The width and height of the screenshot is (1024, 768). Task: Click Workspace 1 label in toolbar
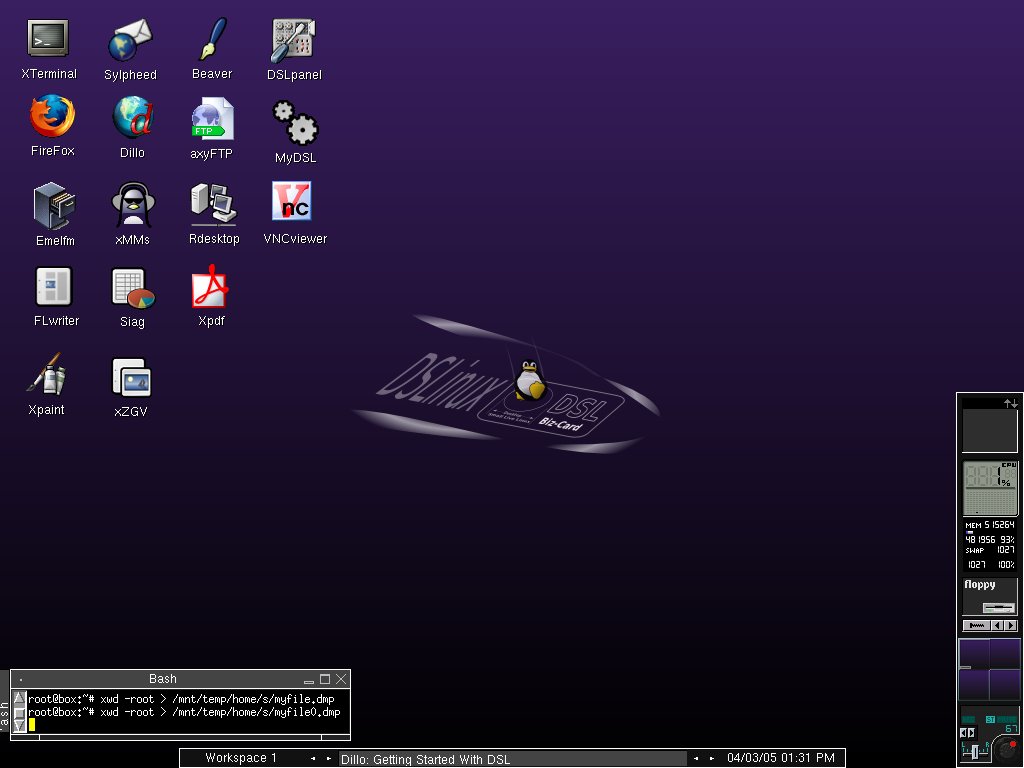pyautogui.click(x=240, y=758)
